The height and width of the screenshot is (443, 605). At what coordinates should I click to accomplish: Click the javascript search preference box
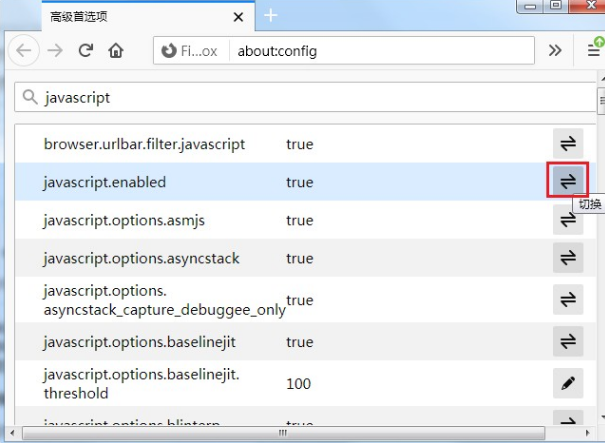(x=300, y=98)
